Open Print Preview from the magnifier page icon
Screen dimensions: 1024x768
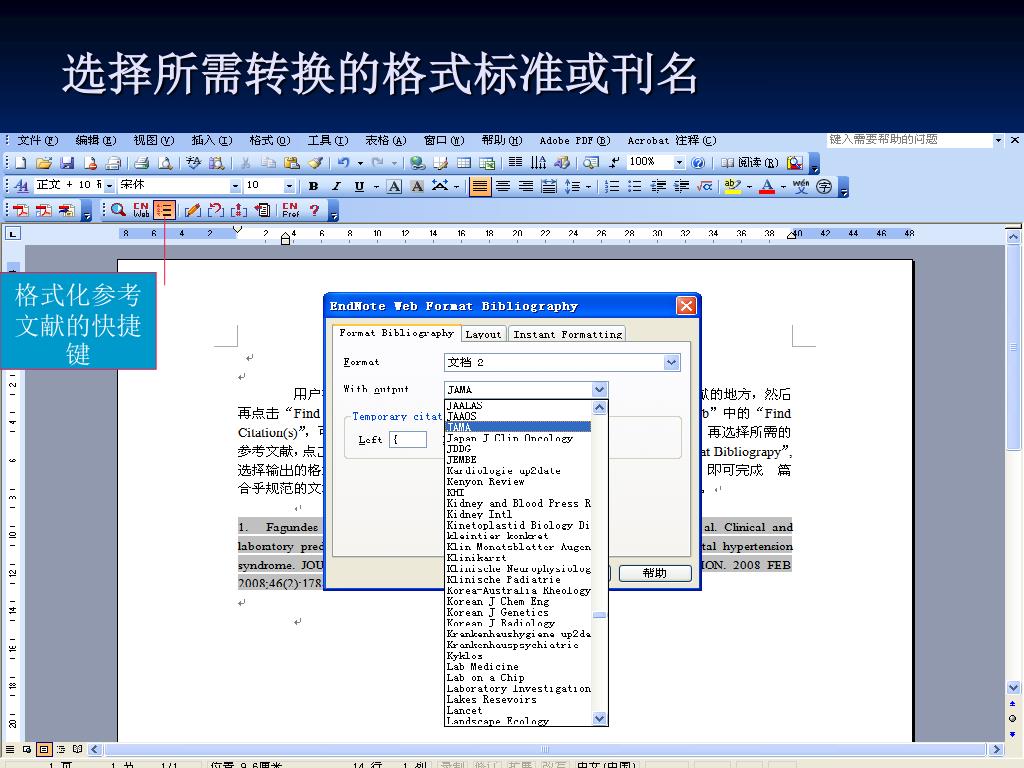165,163
